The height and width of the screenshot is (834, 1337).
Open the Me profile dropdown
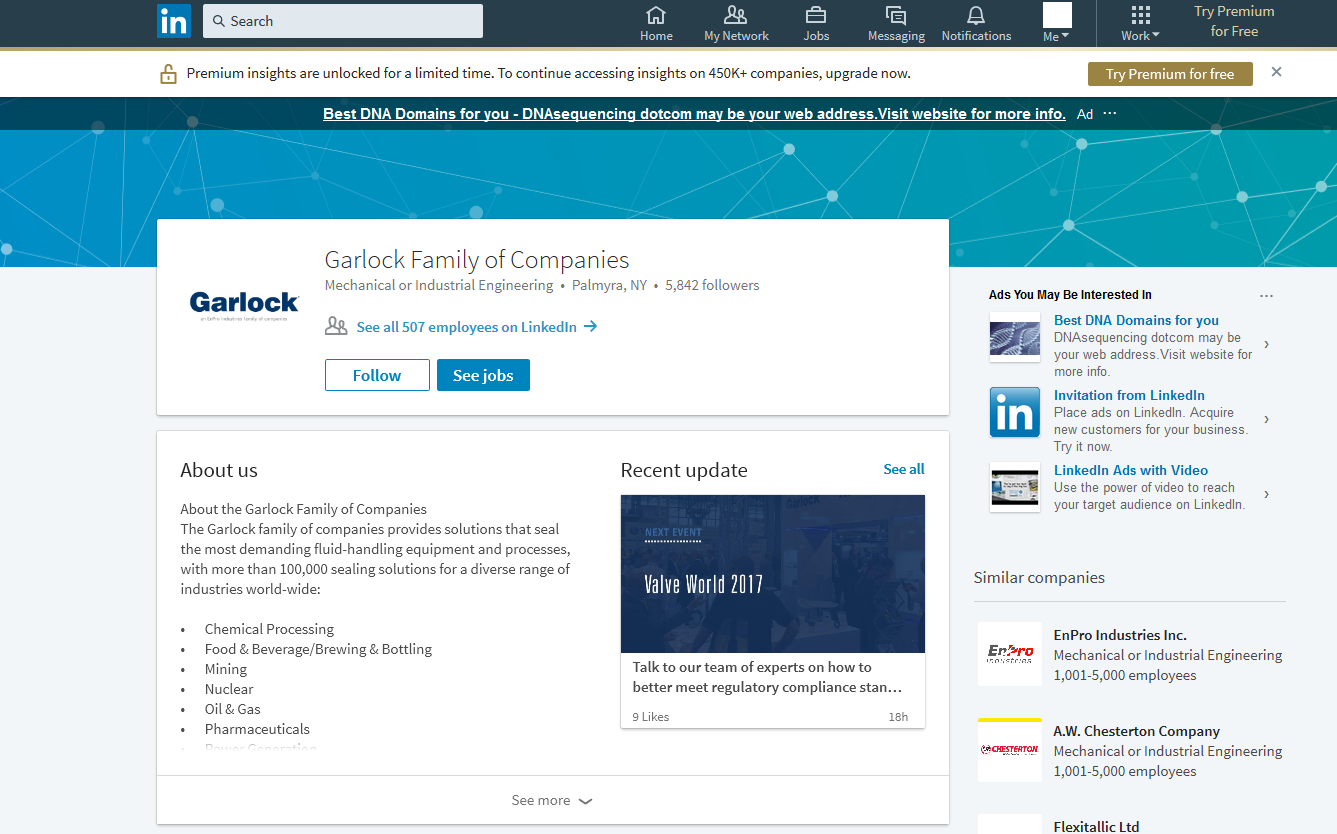(x=1057, y=23)
